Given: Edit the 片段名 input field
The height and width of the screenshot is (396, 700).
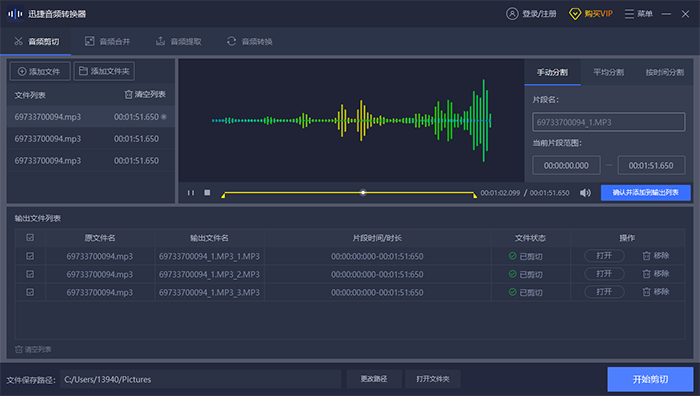Looking at the screenshot, I should click(x=608, y=122).
